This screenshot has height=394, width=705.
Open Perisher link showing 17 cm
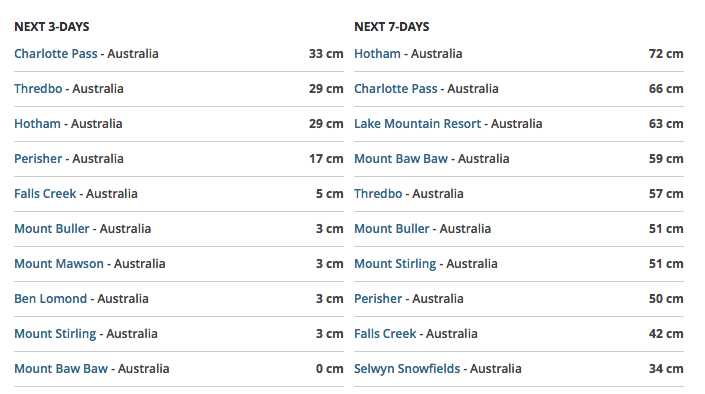[x=38, y=159]
